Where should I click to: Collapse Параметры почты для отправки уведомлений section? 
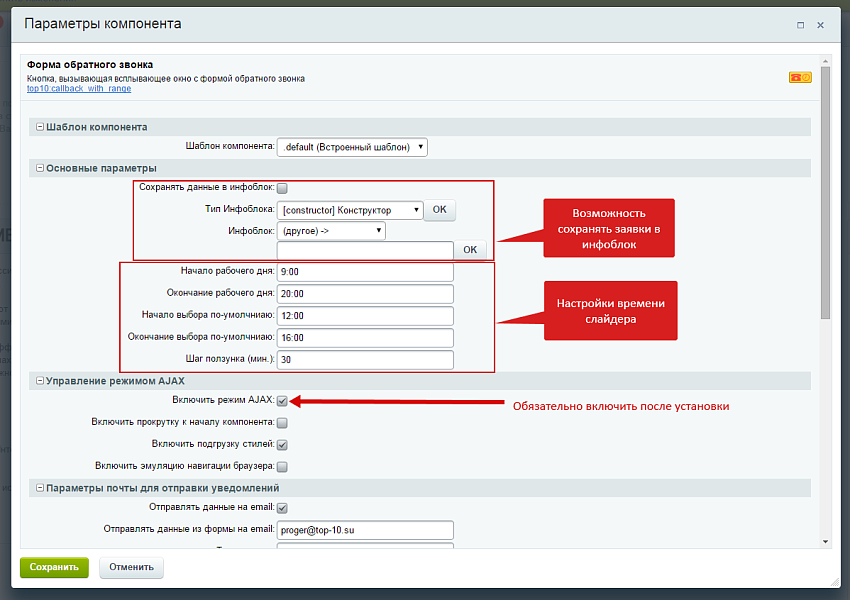[40, 488]
